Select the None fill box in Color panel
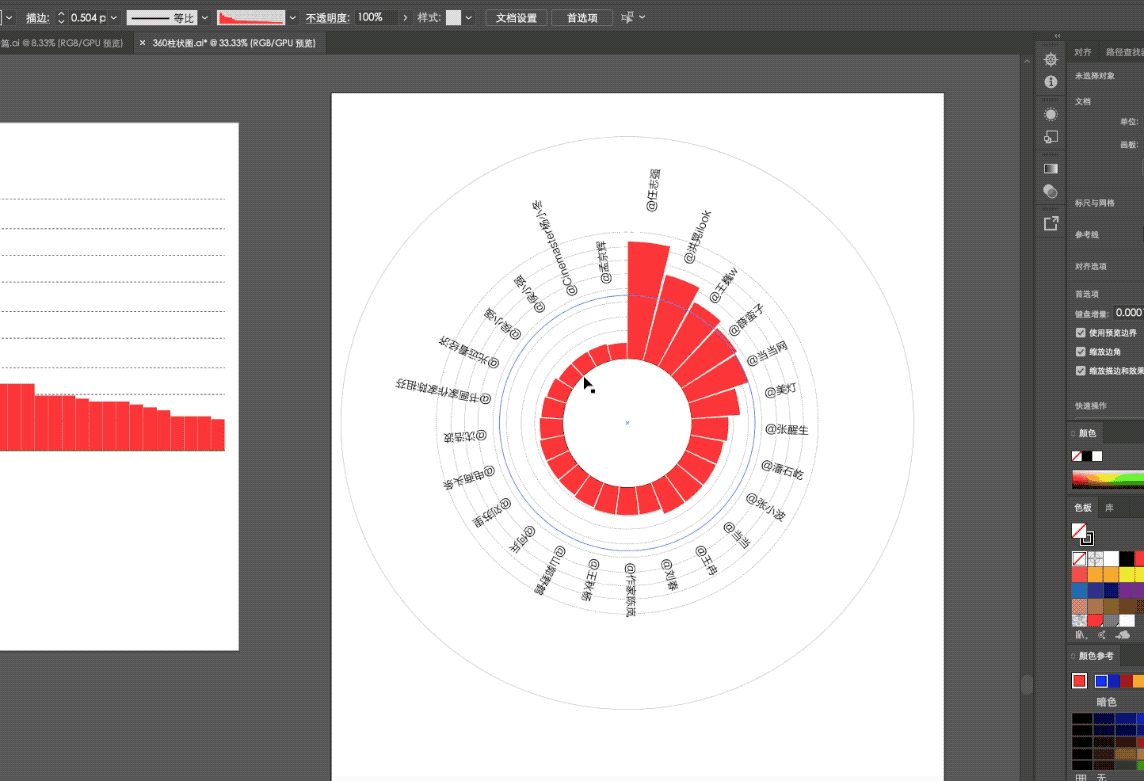Screen dimensions: 1144x781 pyautogui.click(x=1076, y=456)
